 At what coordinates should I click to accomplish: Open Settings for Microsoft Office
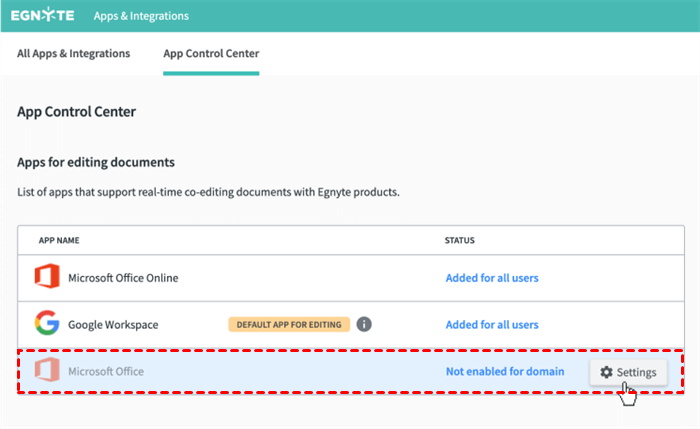tap(628, 372)
